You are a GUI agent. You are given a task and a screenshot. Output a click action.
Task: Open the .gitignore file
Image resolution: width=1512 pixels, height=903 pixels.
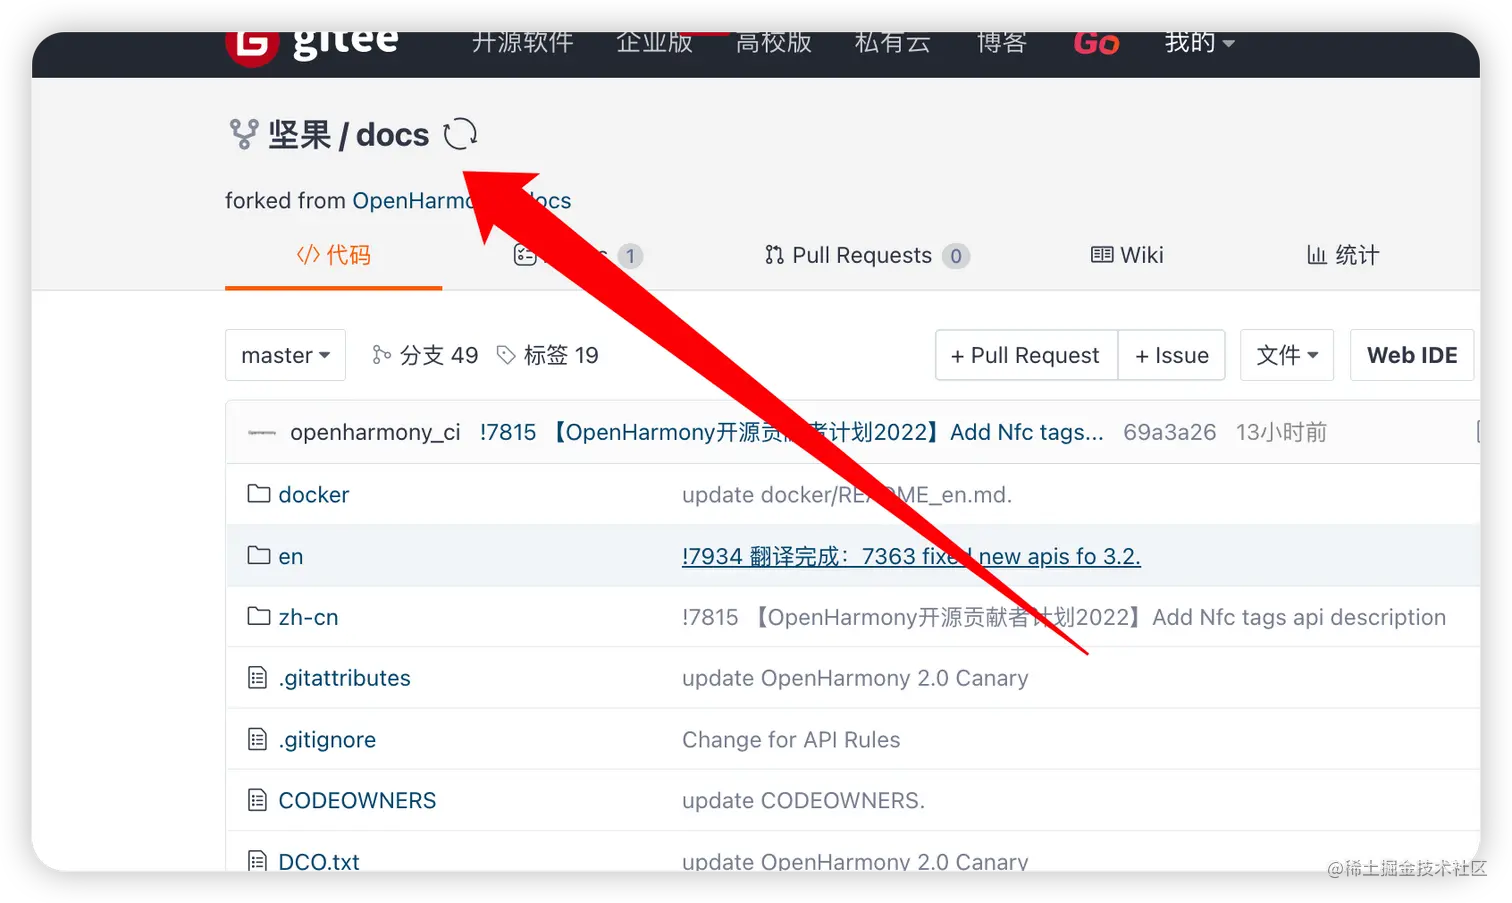pos(328,739)
